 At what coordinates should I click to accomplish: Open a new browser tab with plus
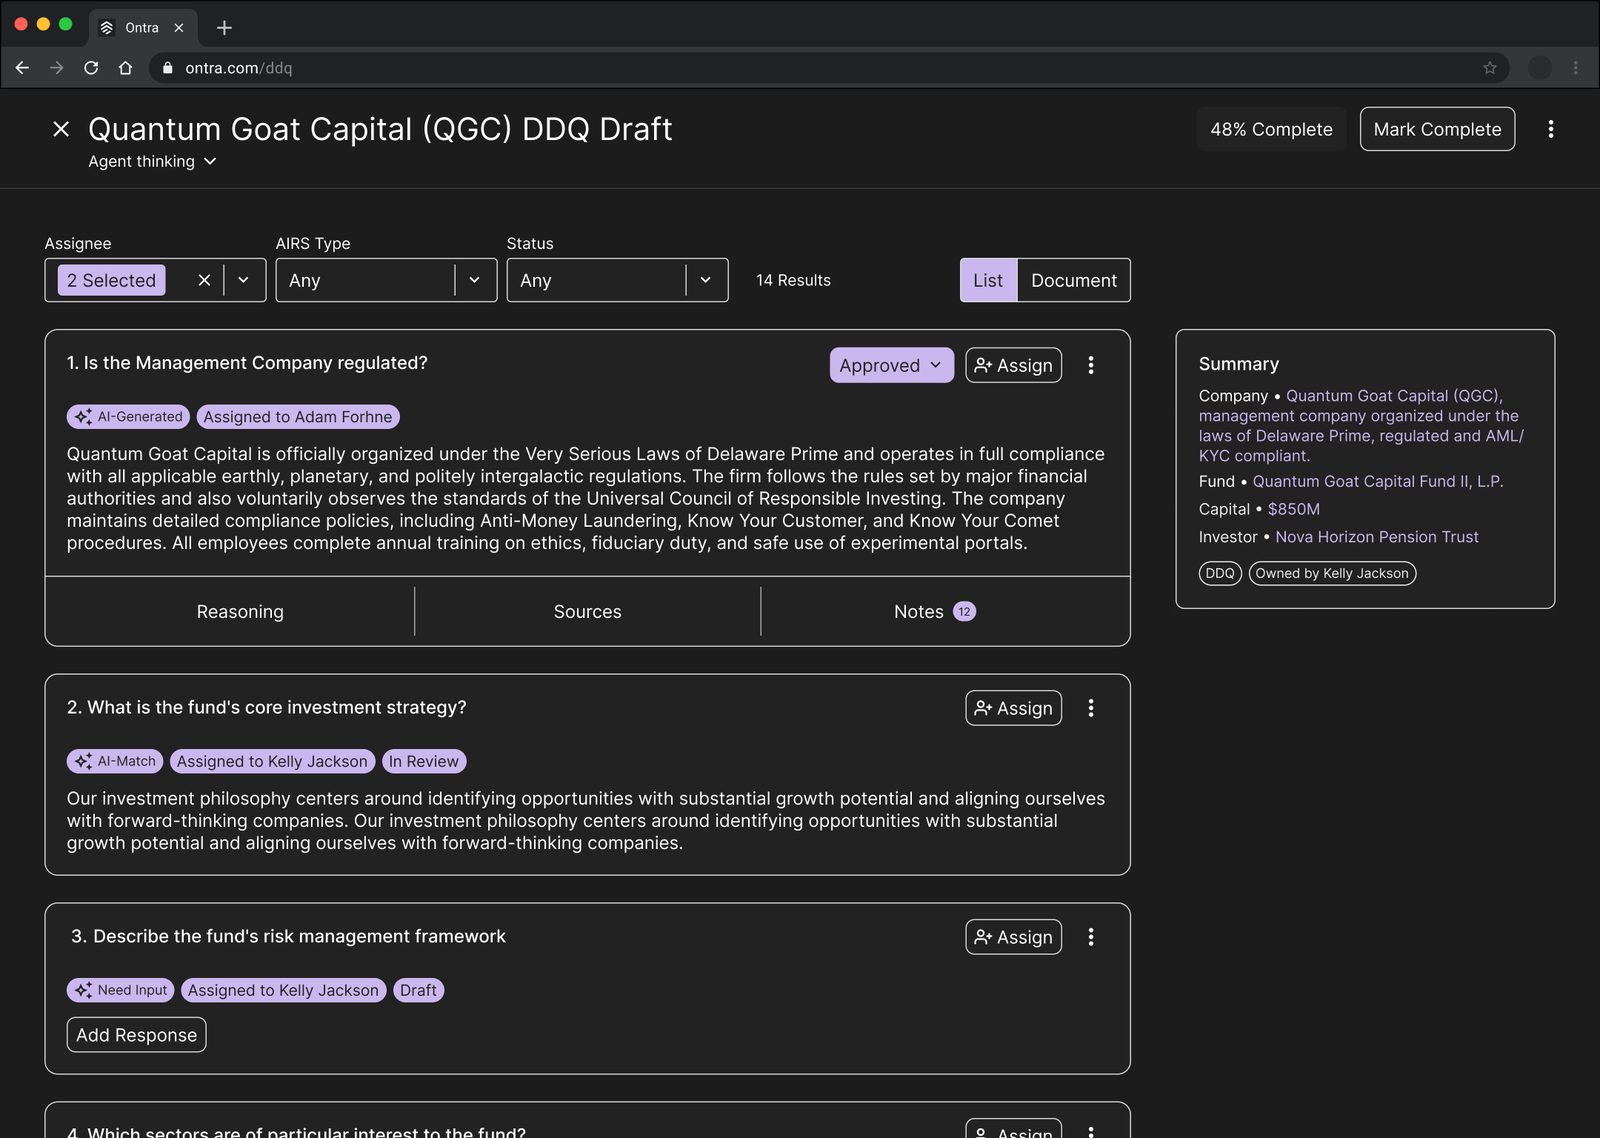pos(224,28)
